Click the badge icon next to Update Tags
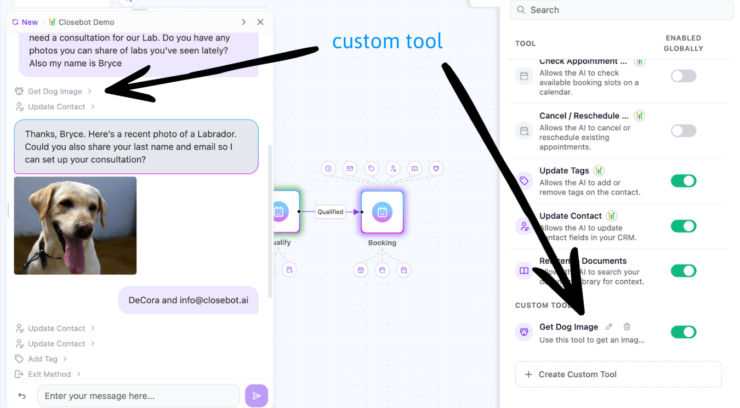 (x=598, y=170)
